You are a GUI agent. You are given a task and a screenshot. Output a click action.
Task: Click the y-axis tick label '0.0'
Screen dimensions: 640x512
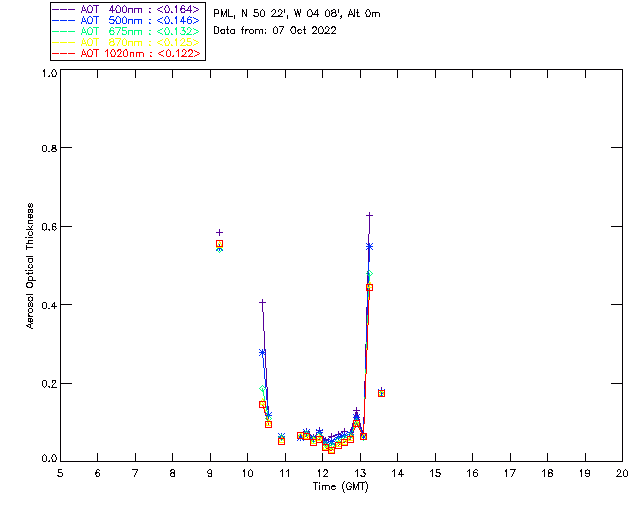point(49,459)
